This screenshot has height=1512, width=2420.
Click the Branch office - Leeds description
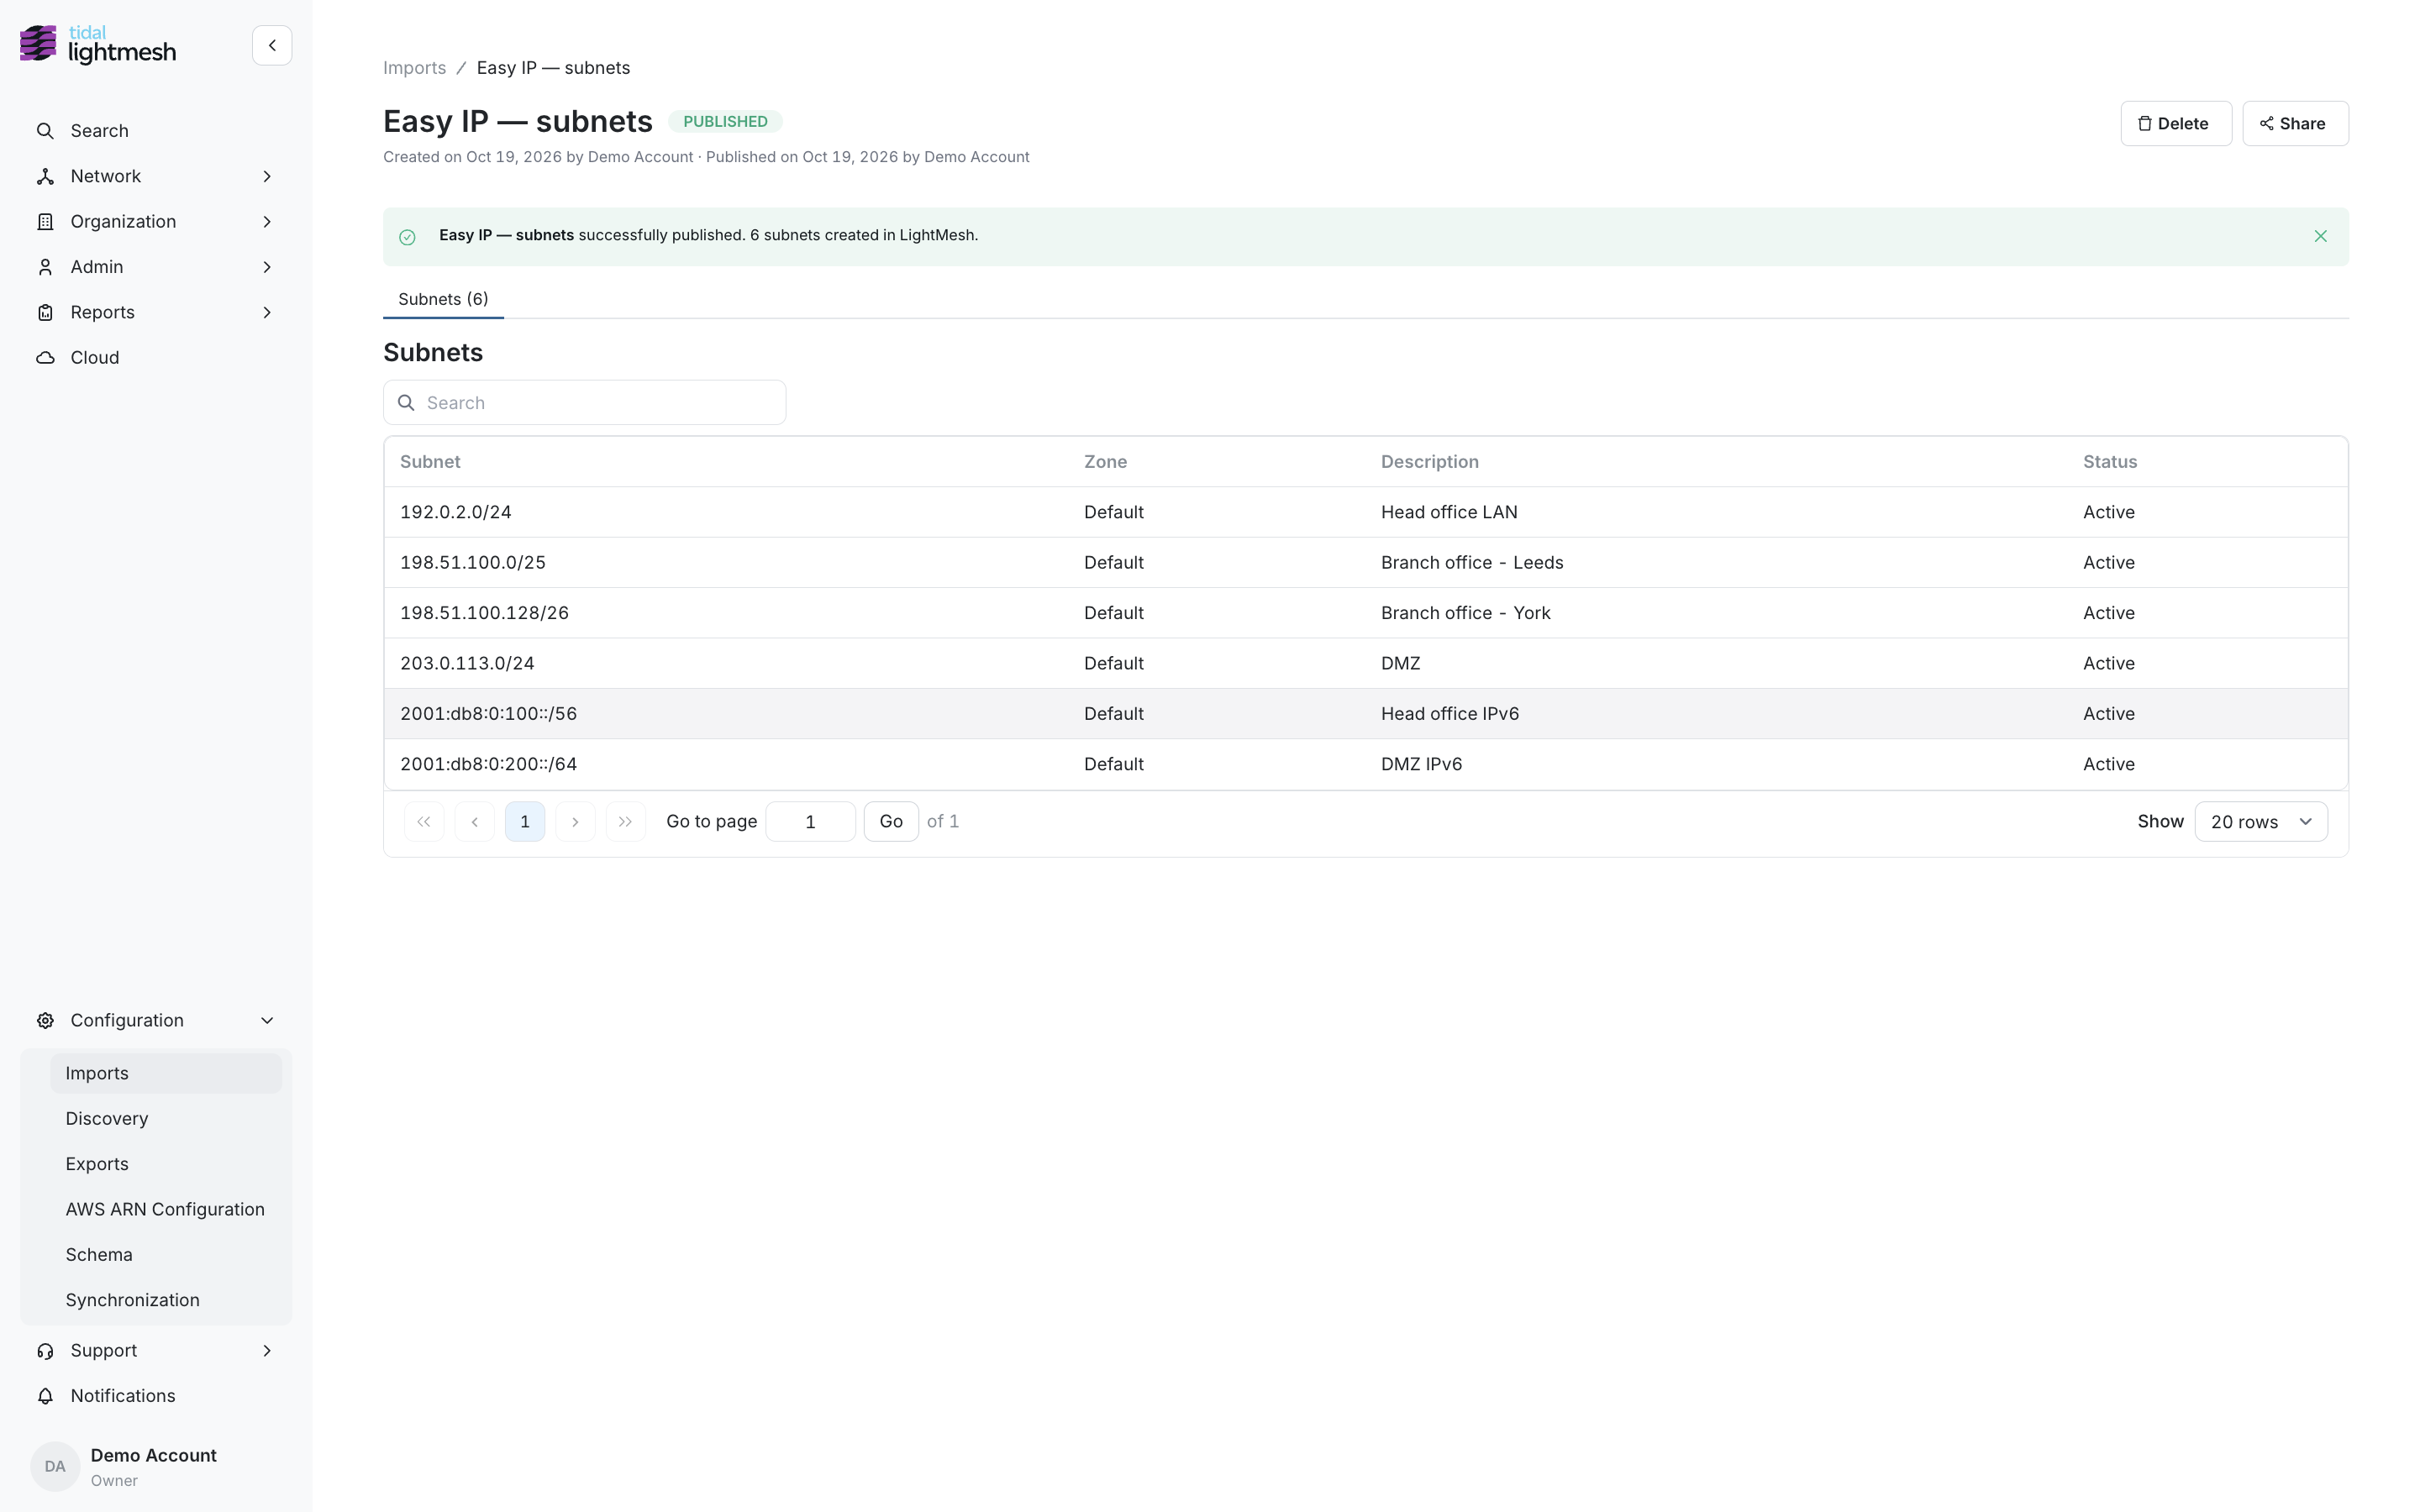point(1472,562)
